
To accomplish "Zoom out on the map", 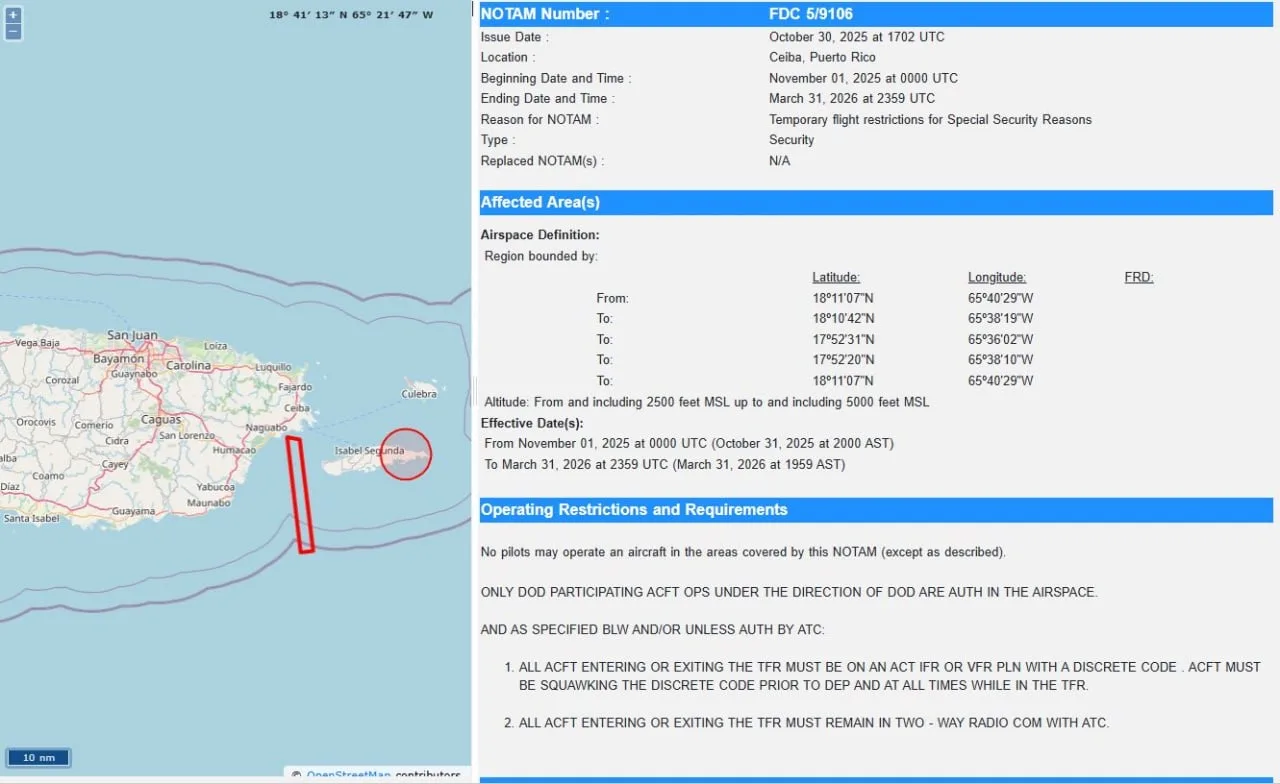I will tap(13, 32).
